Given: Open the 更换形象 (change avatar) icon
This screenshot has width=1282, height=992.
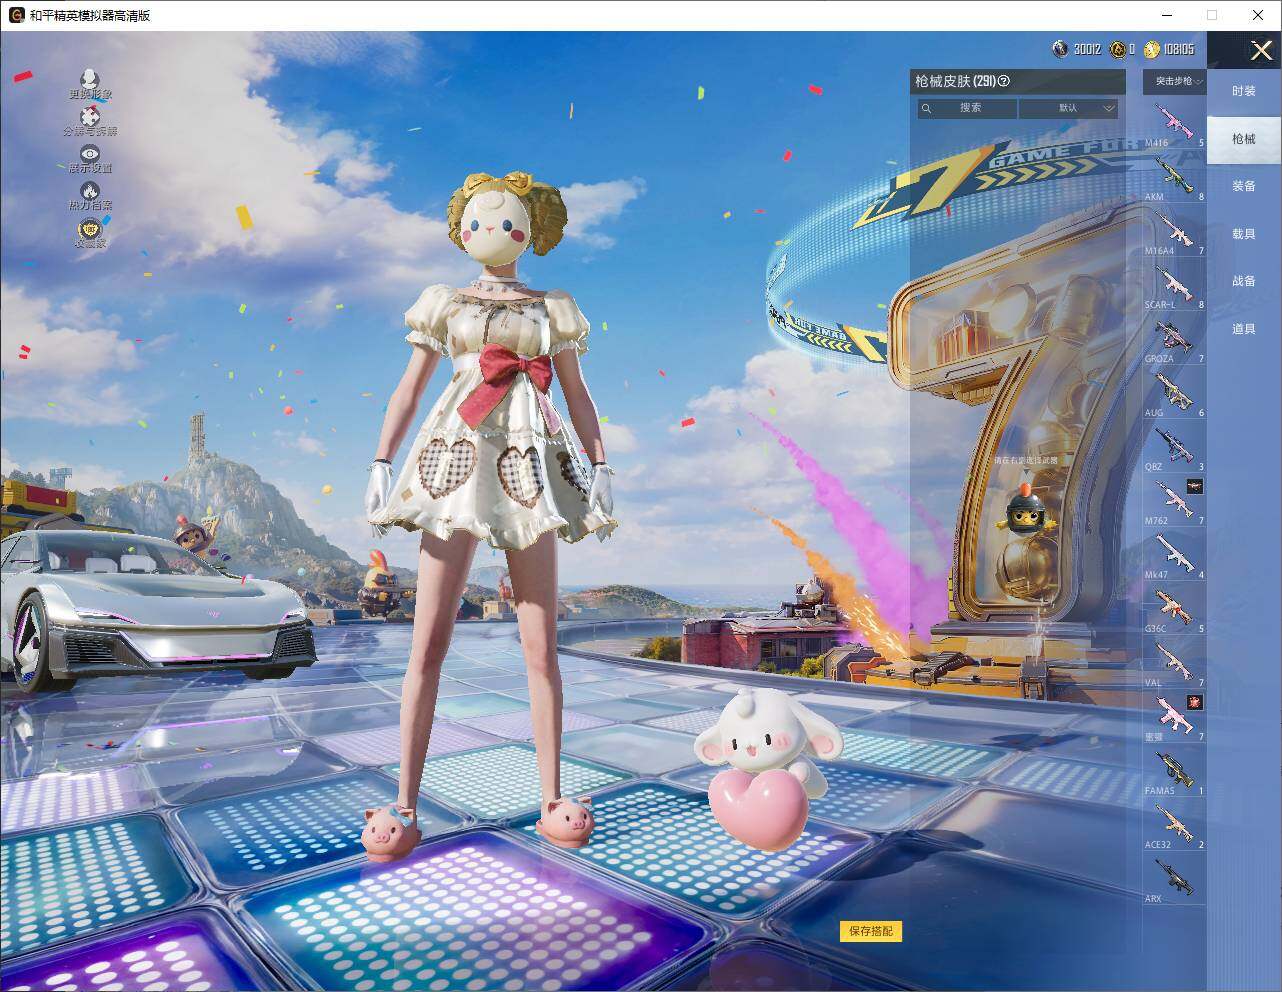Looking at the screenshot, I should tap(90, 79).
